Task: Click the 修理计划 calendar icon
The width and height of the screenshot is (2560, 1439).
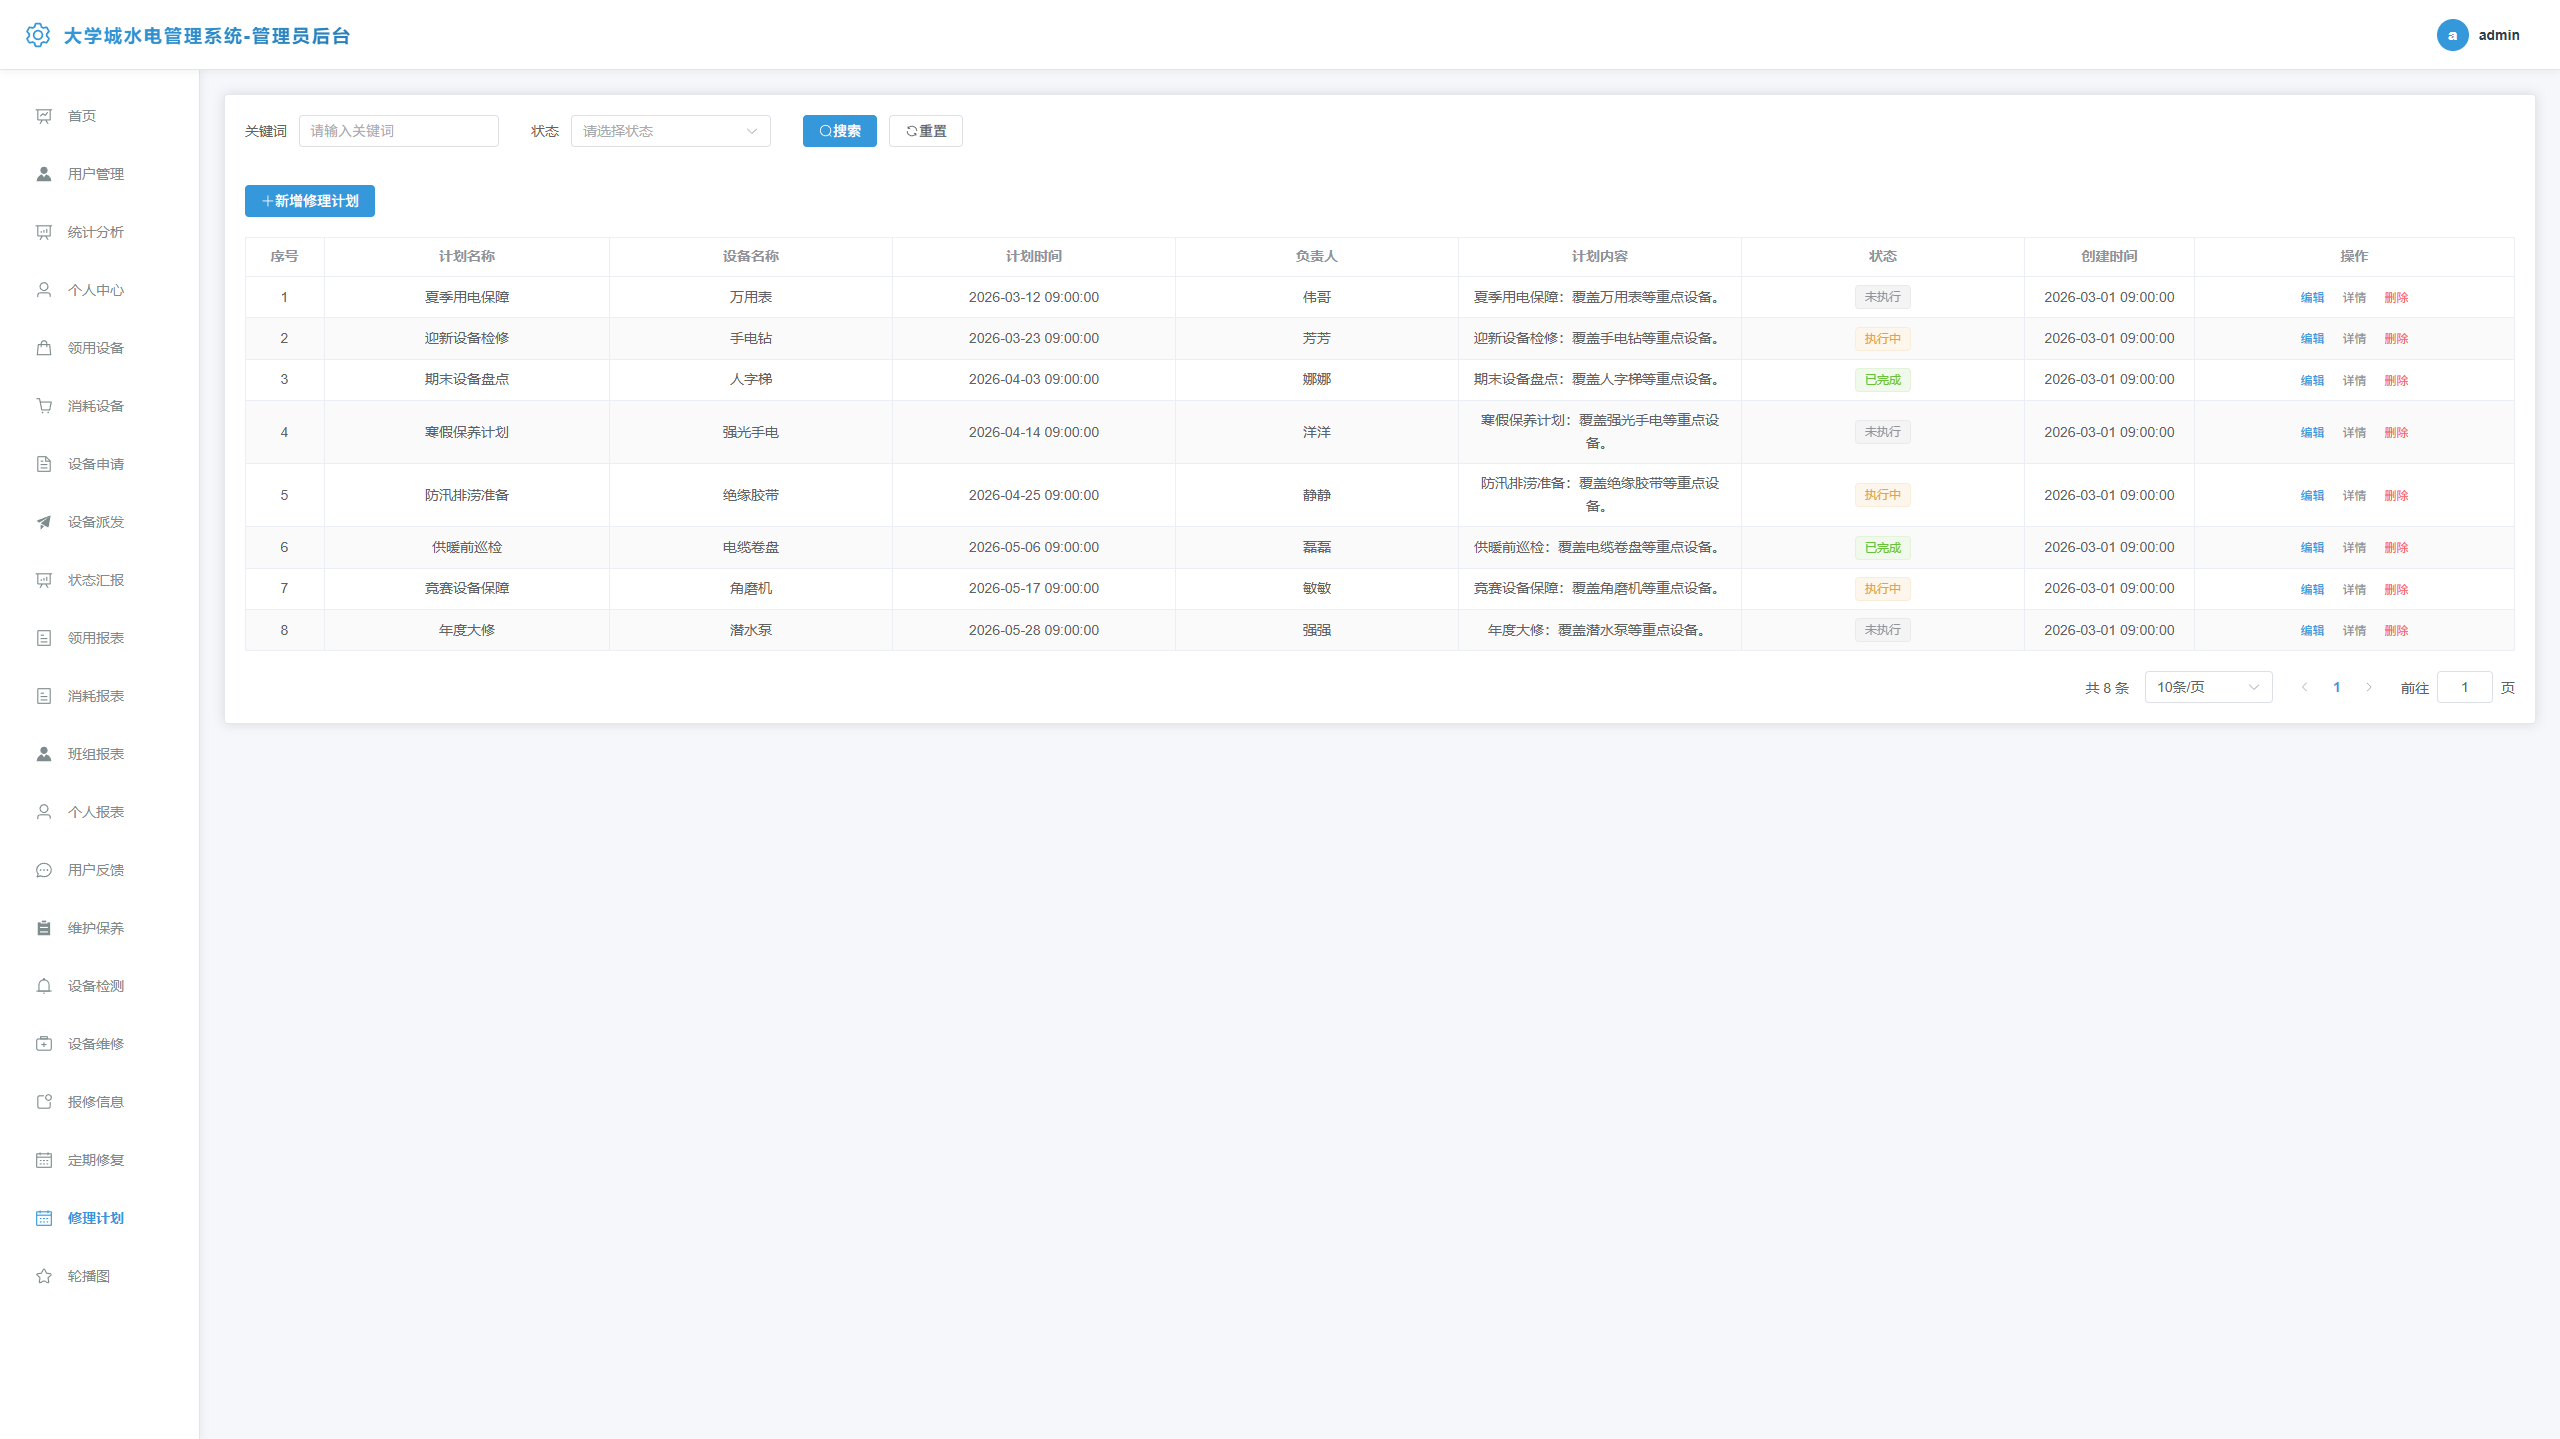Action: point(44,1218)
